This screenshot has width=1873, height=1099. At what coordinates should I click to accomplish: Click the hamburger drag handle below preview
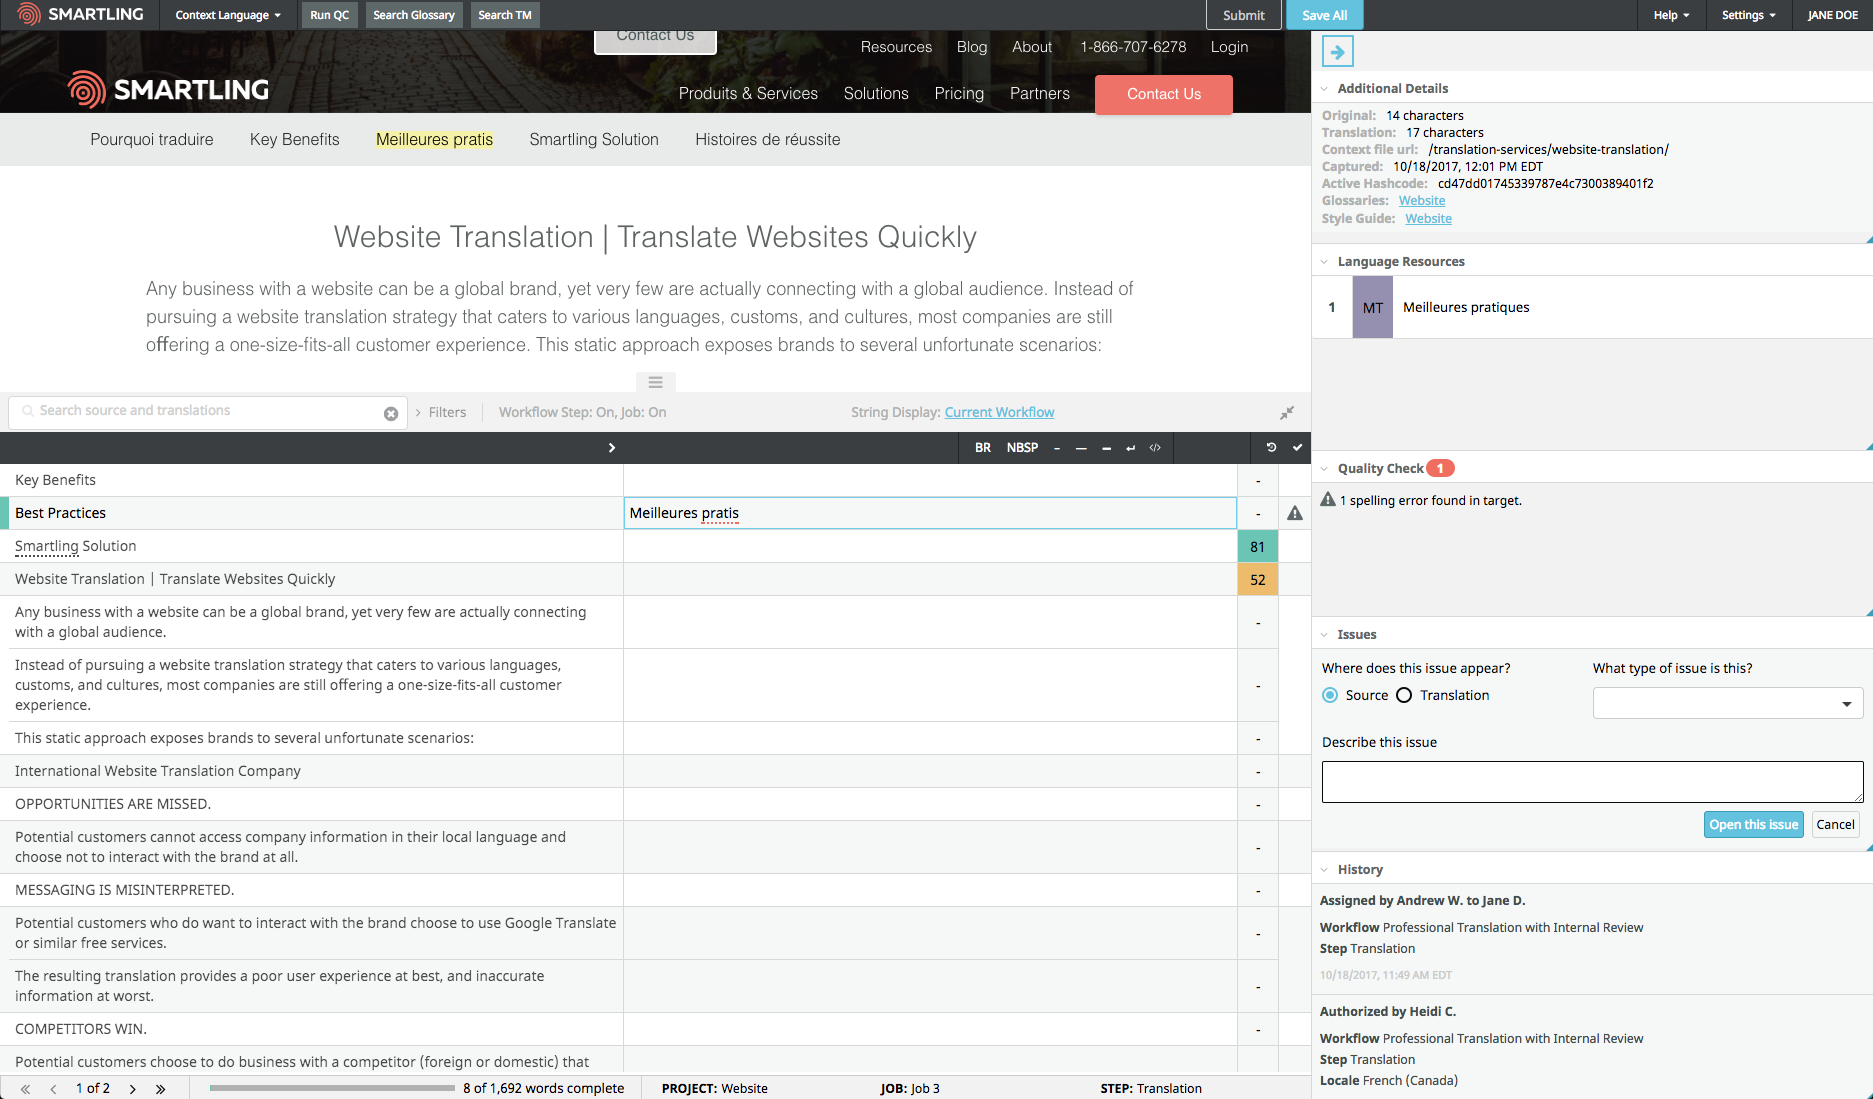[x=655, y=382]
